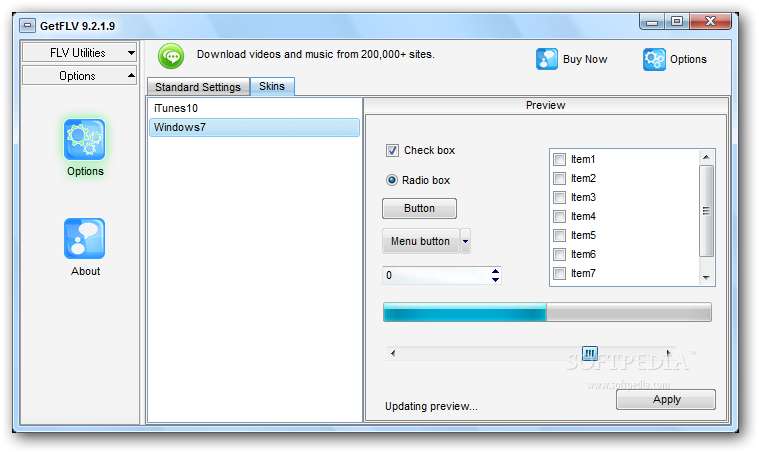759x453 pixels.
Task: Click the Buy Now link text
Action: 585,59
